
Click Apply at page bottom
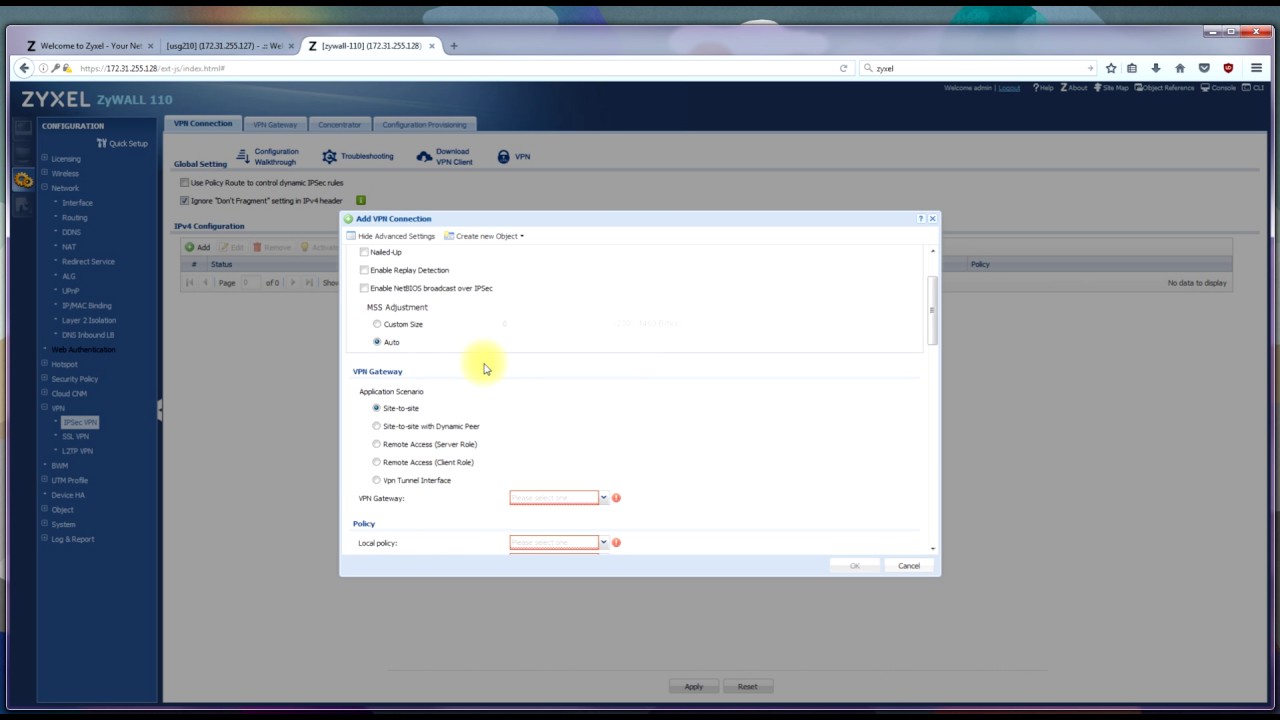694,687
